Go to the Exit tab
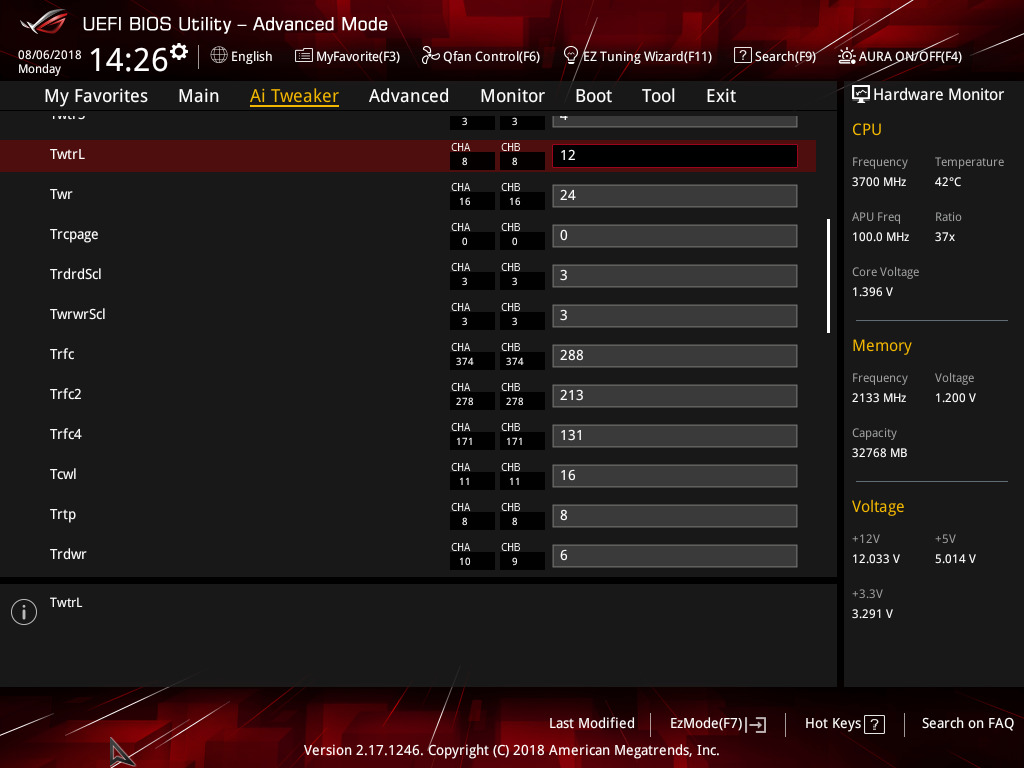This screenshot has height=768, width=1024. (x=721, y=96)
